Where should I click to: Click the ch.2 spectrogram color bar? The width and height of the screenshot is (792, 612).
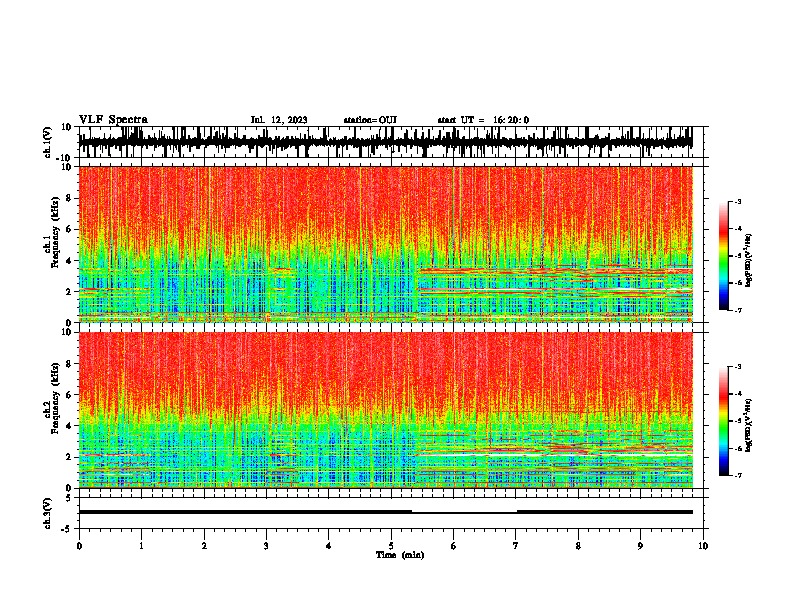(723, 421)
